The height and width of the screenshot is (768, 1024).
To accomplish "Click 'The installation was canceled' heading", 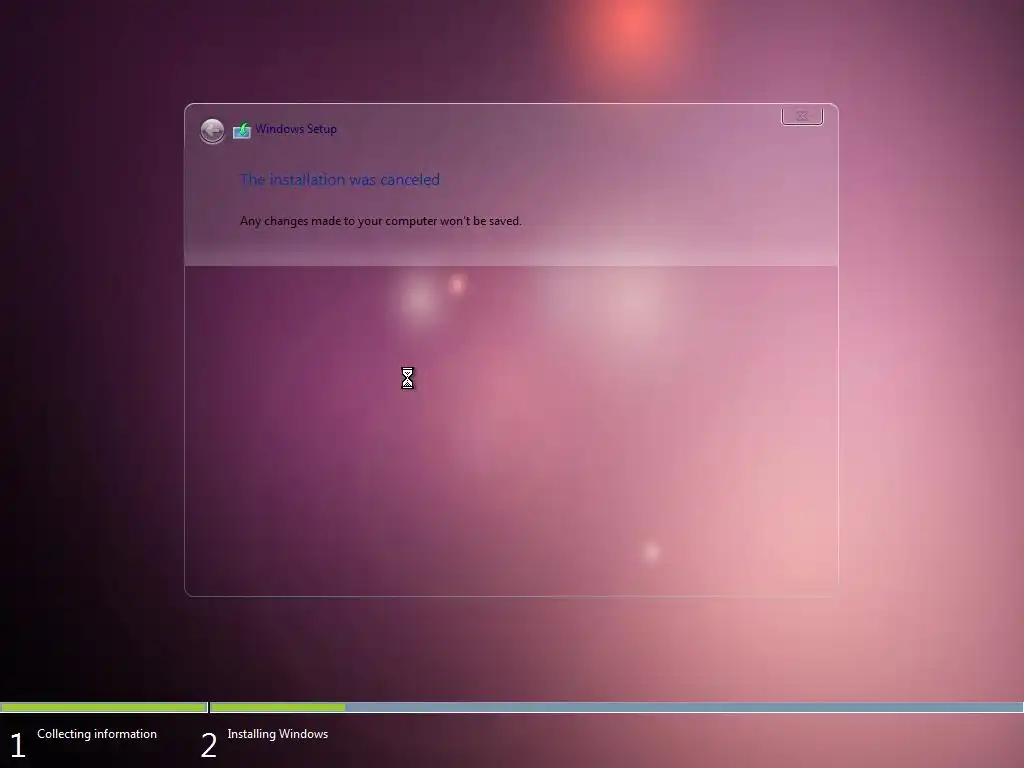I will pyautogui.click(x=340, y=180).
